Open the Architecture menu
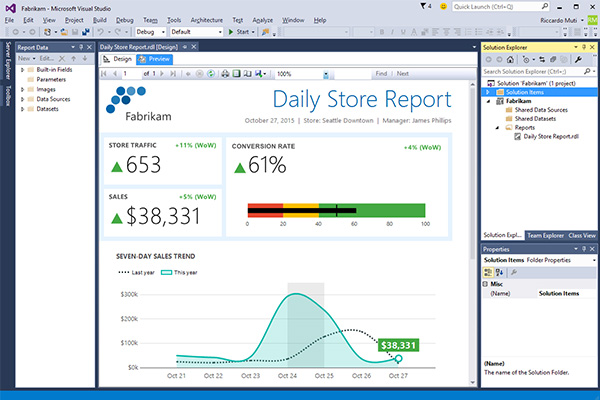The image size is (600, 400). [x=207, y=20]
